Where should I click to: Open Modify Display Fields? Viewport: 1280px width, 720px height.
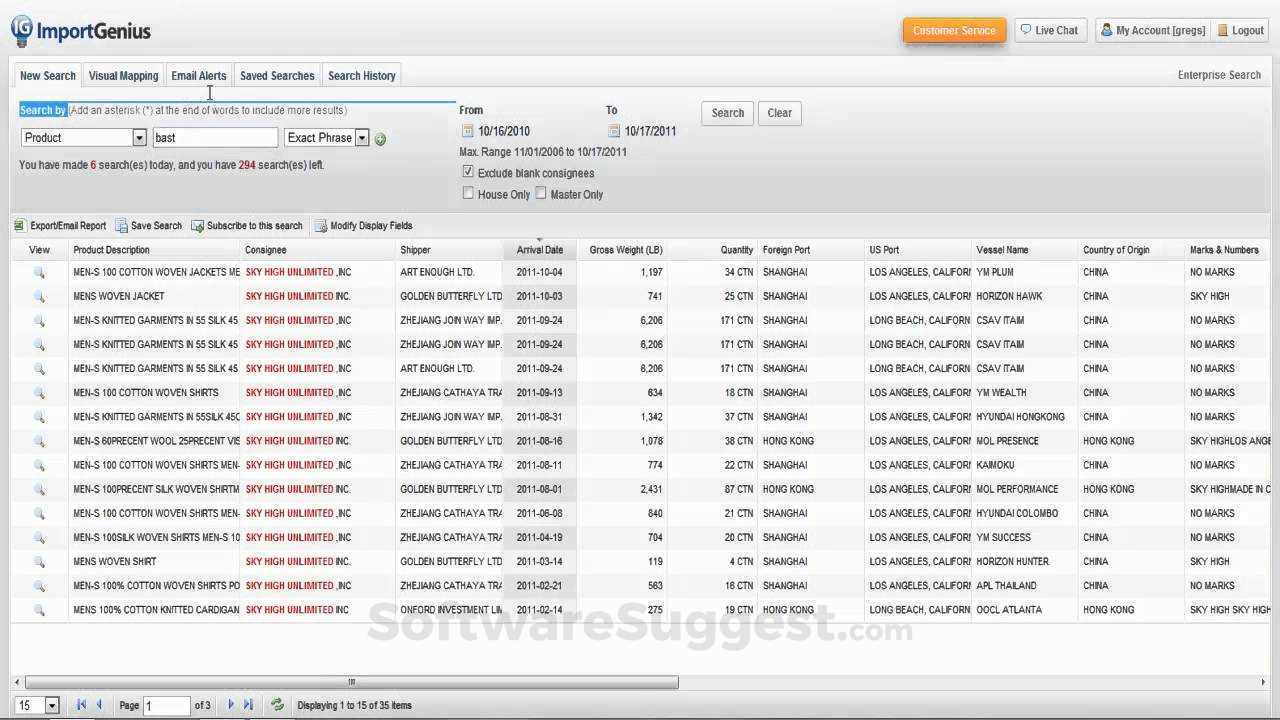click(x=322, y=225)
